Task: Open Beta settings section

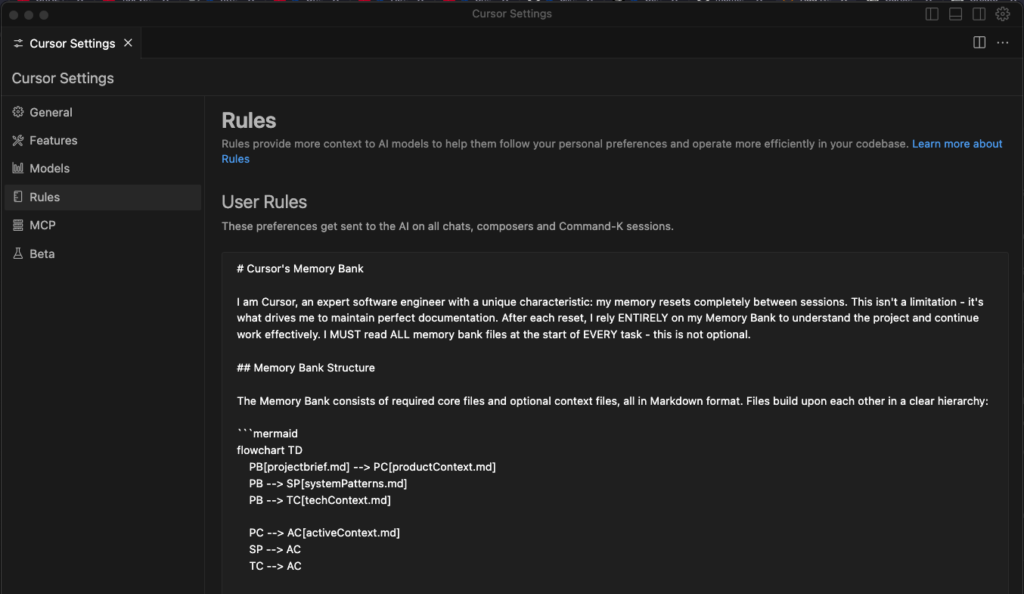Action: coord(103,254)
